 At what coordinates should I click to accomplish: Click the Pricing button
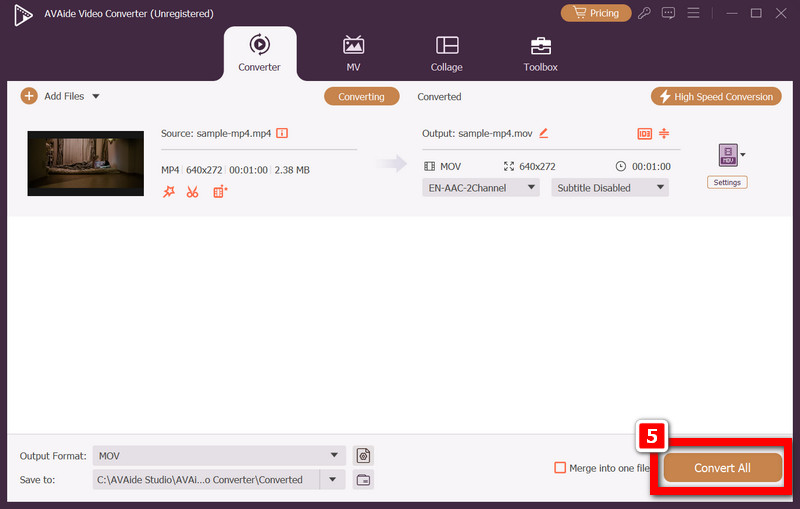point(596,13)
